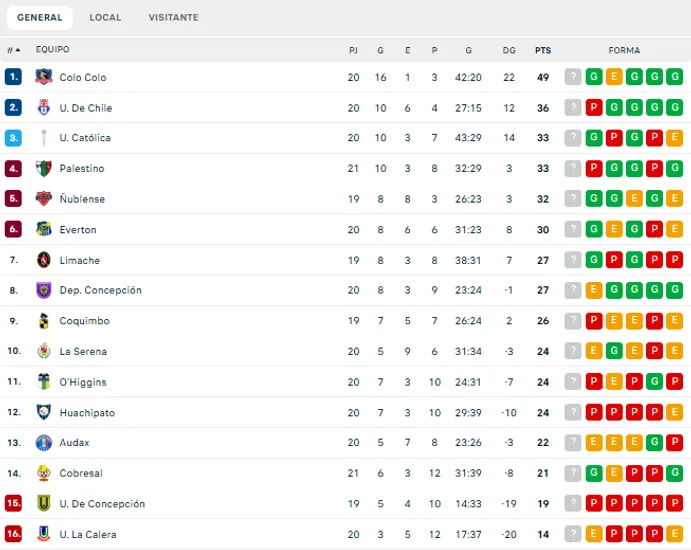Click the U. De Chile crest icon
The image size is (691, 550).
tap(44, 108)
